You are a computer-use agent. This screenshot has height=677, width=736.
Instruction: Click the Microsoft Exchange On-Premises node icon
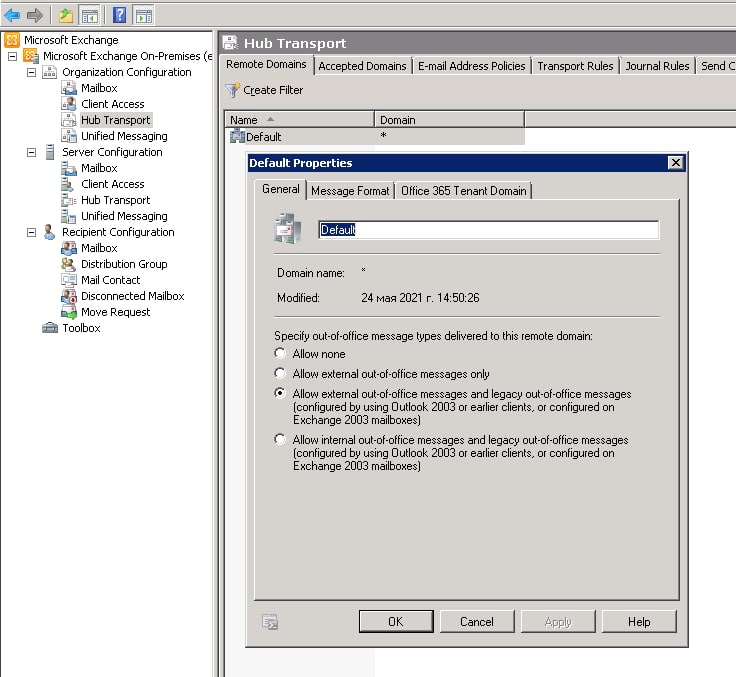[x=31, y=56]
